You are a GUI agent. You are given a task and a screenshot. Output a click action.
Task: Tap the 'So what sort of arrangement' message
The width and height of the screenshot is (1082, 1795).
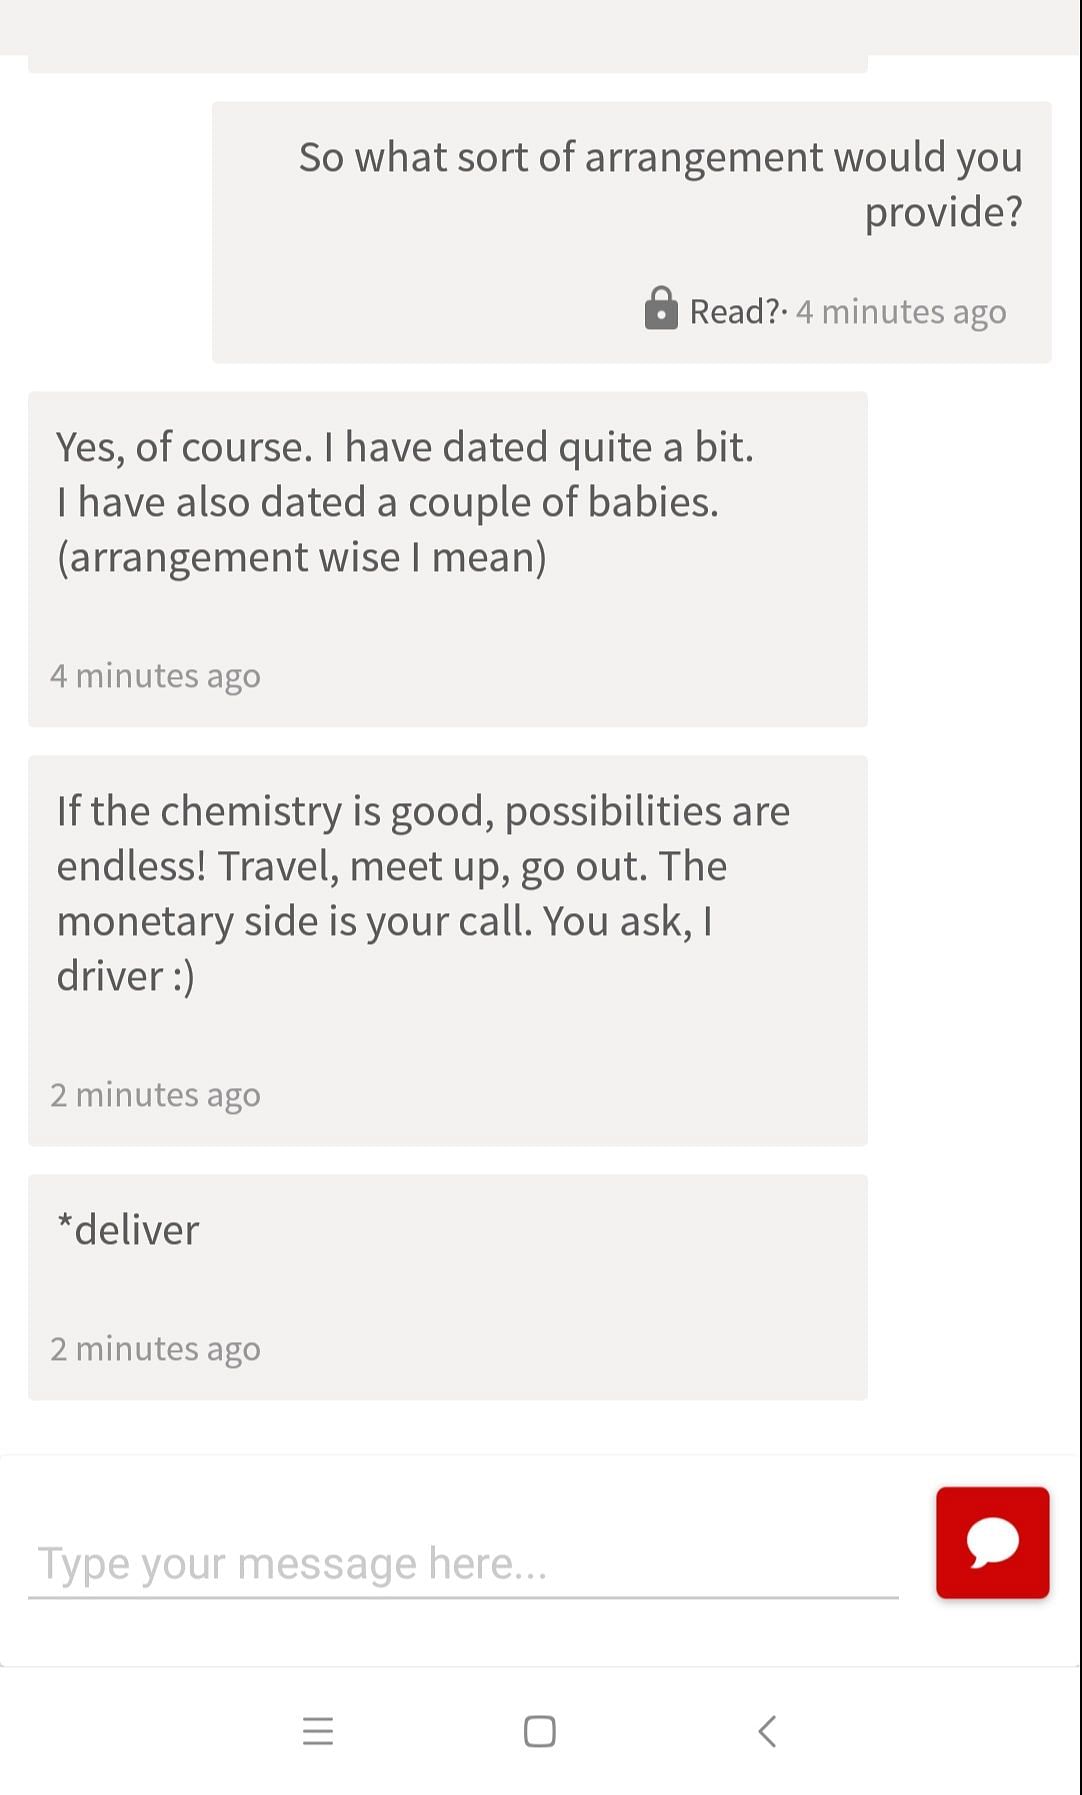tap(631, 232)
